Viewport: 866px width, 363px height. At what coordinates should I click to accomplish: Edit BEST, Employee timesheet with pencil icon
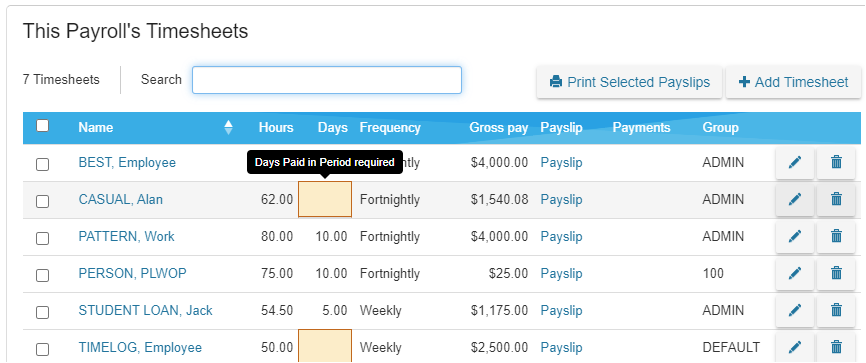tap(795, 163)
